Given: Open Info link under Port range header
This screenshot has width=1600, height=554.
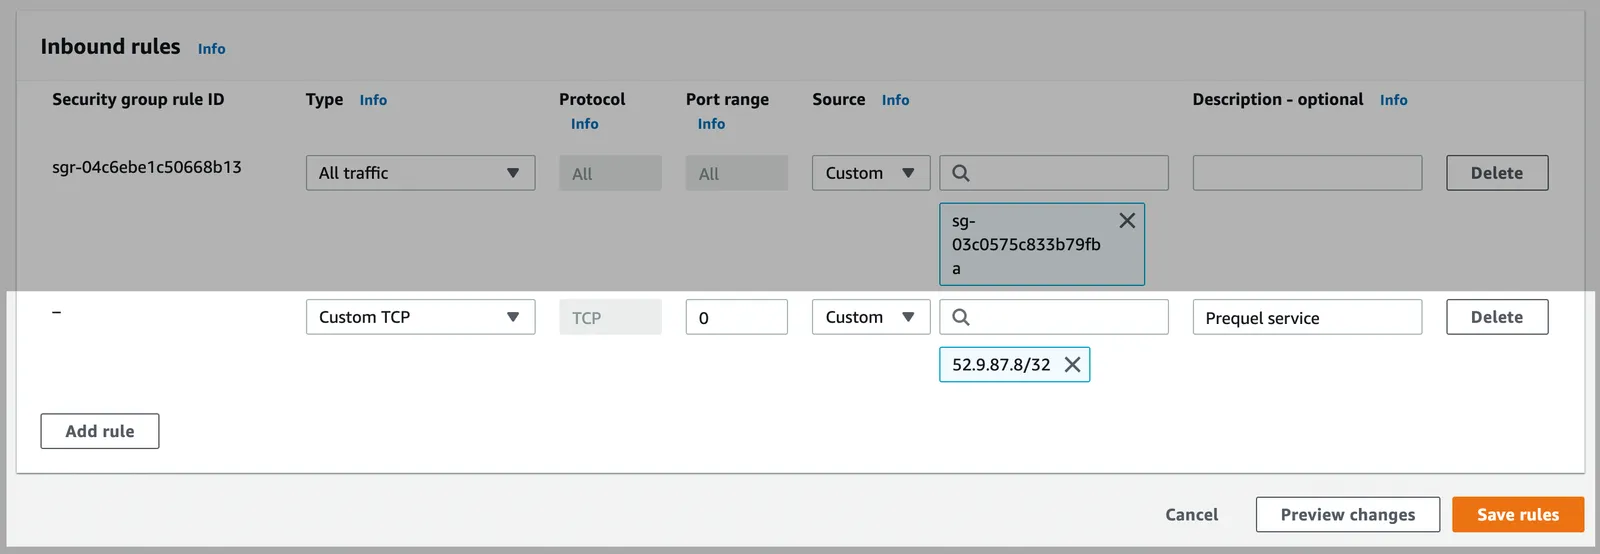Looking at the screenshot, I should [711, 124].
